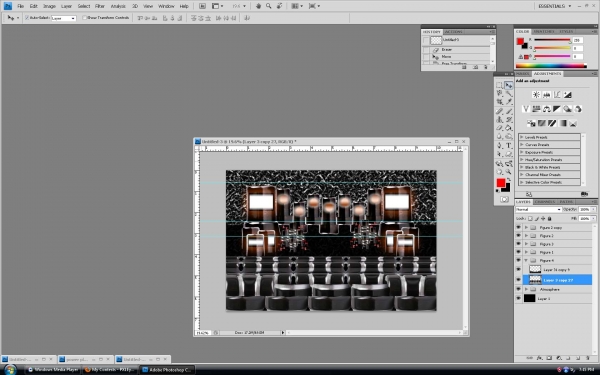Switch to the Paths tab
The width and height of the screenshot is (600, 375).
[x=566, y=202]
